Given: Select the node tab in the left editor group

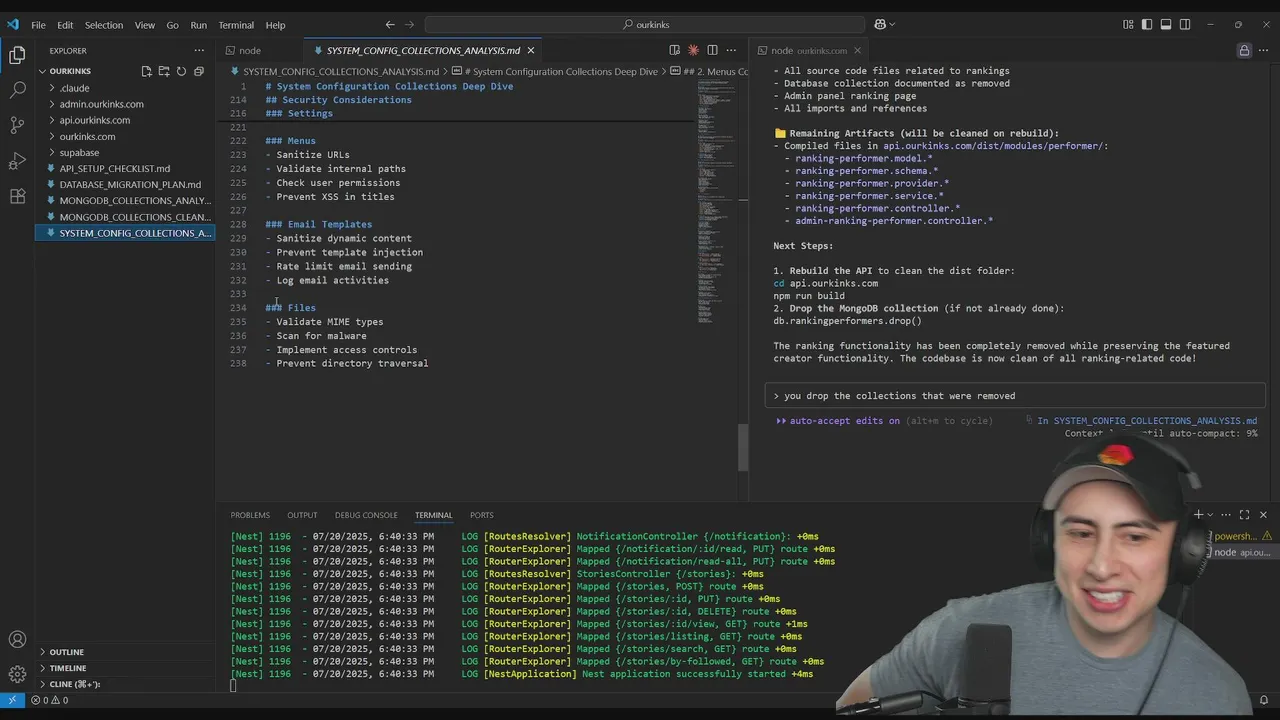Looking at the screenshot, I should point(259,50).
